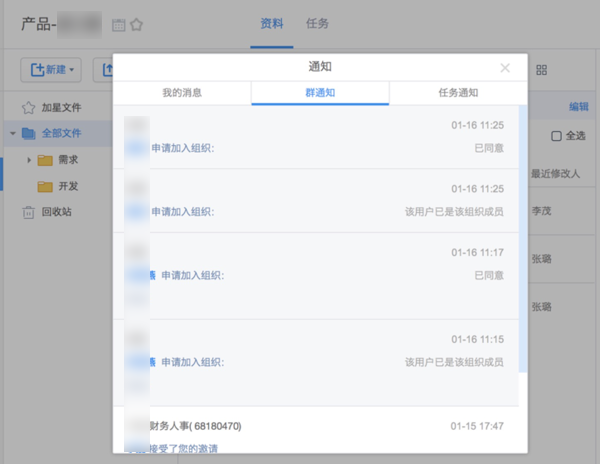600x464 pixels.
Task: Select the 群通知 tab
Action: click(x=320, y=93)
